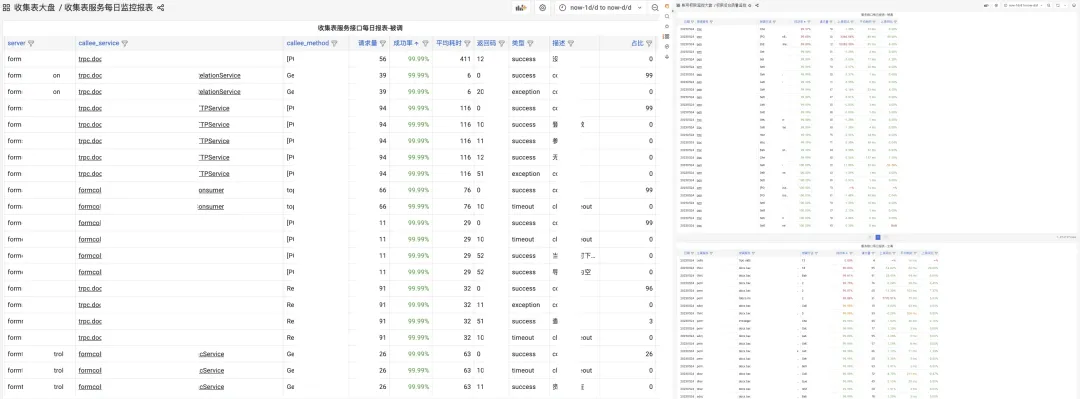
Task: Click the add panel chart icon
Action: pos(521,8)
